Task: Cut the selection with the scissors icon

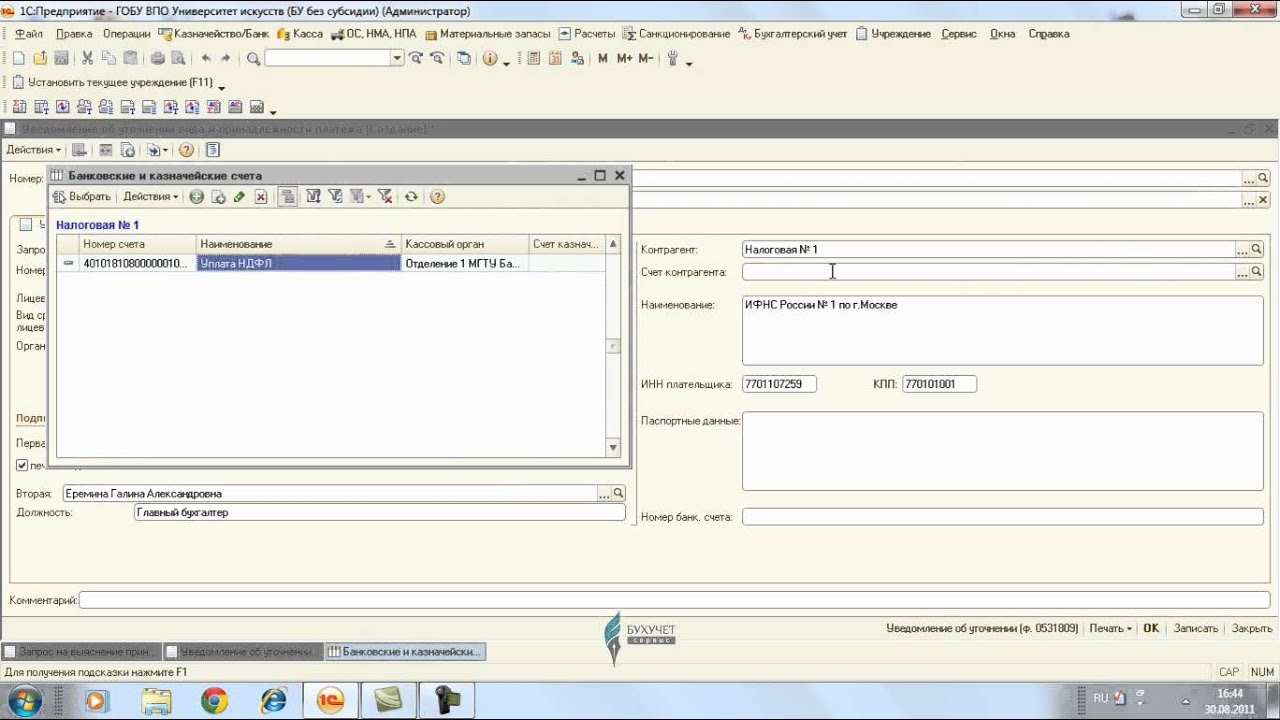Action: point(87,58)
